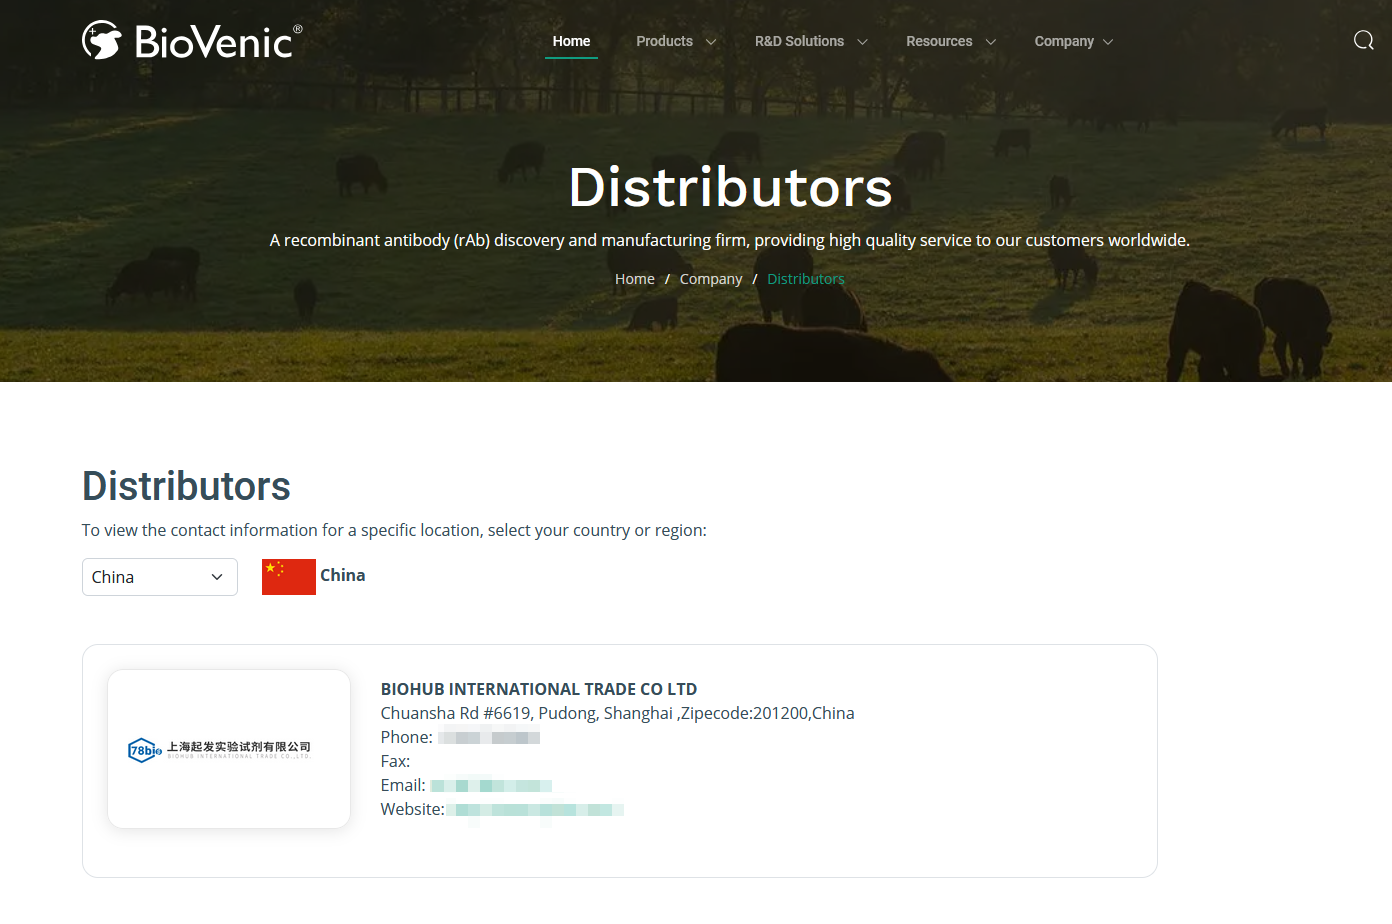Image resolution: width=1392 pixels, height=924 pixels.
Task: Click the chevron arrow next to Products
Action: [711, 42]
